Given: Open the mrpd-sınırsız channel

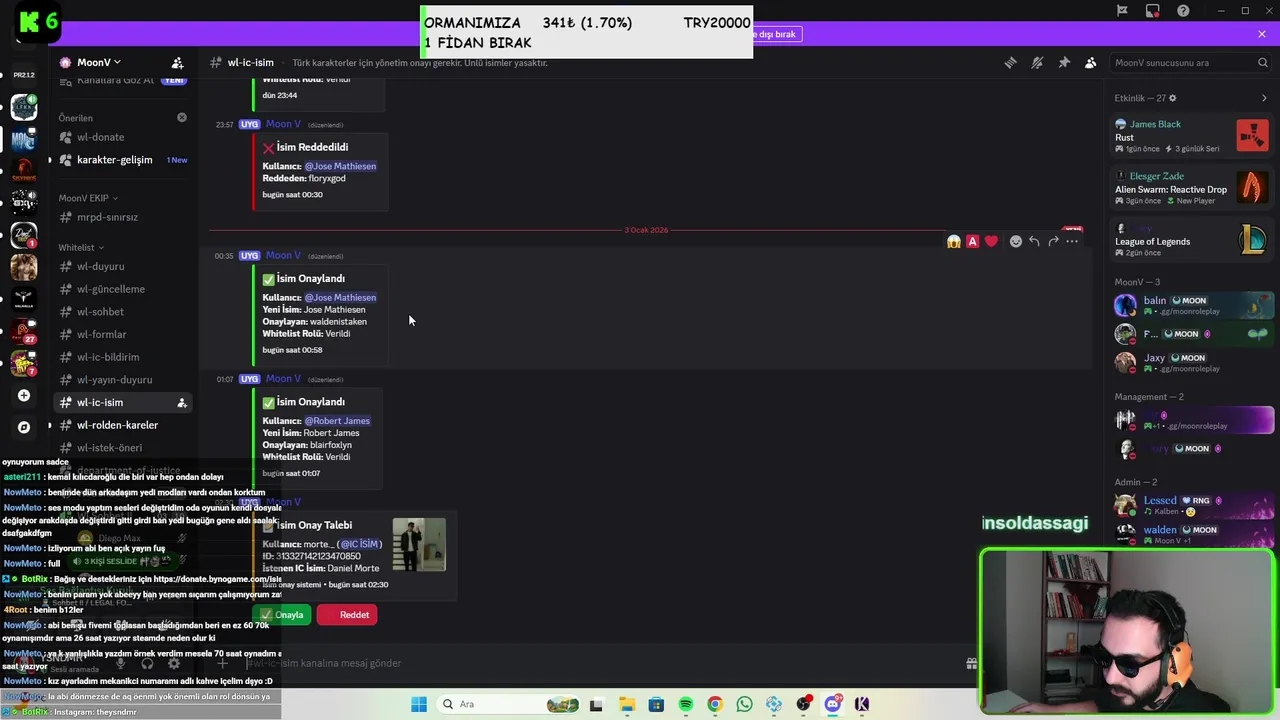Looking at the screenshot, I should (x=107, y=217).
